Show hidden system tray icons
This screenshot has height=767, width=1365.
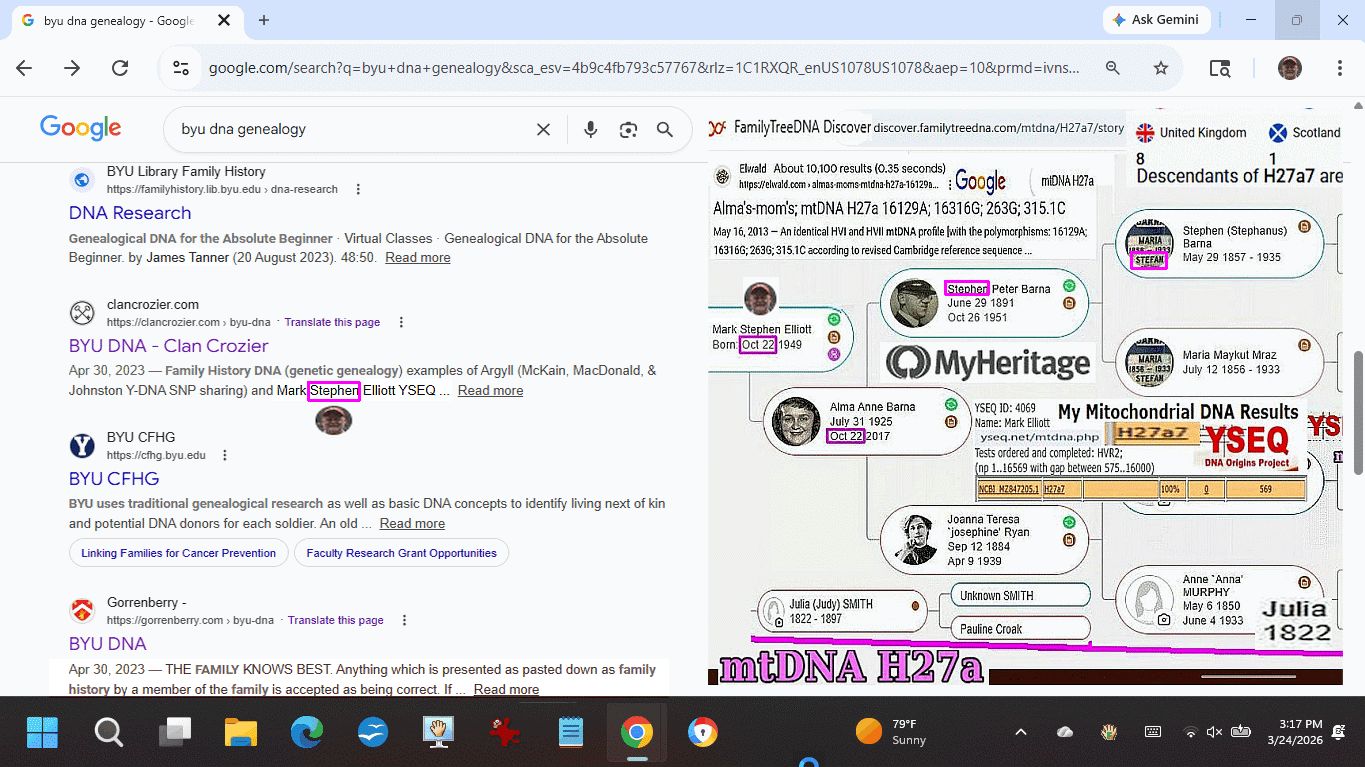[1020, 732]
